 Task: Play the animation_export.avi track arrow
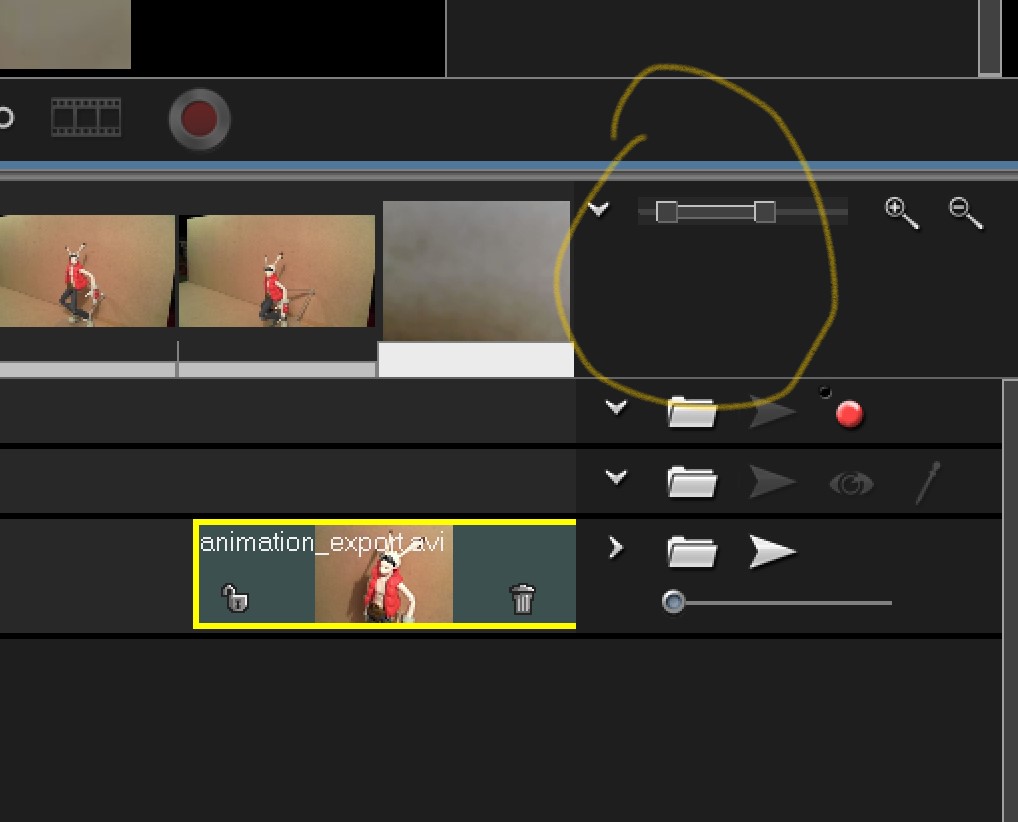tap(772, 552)
